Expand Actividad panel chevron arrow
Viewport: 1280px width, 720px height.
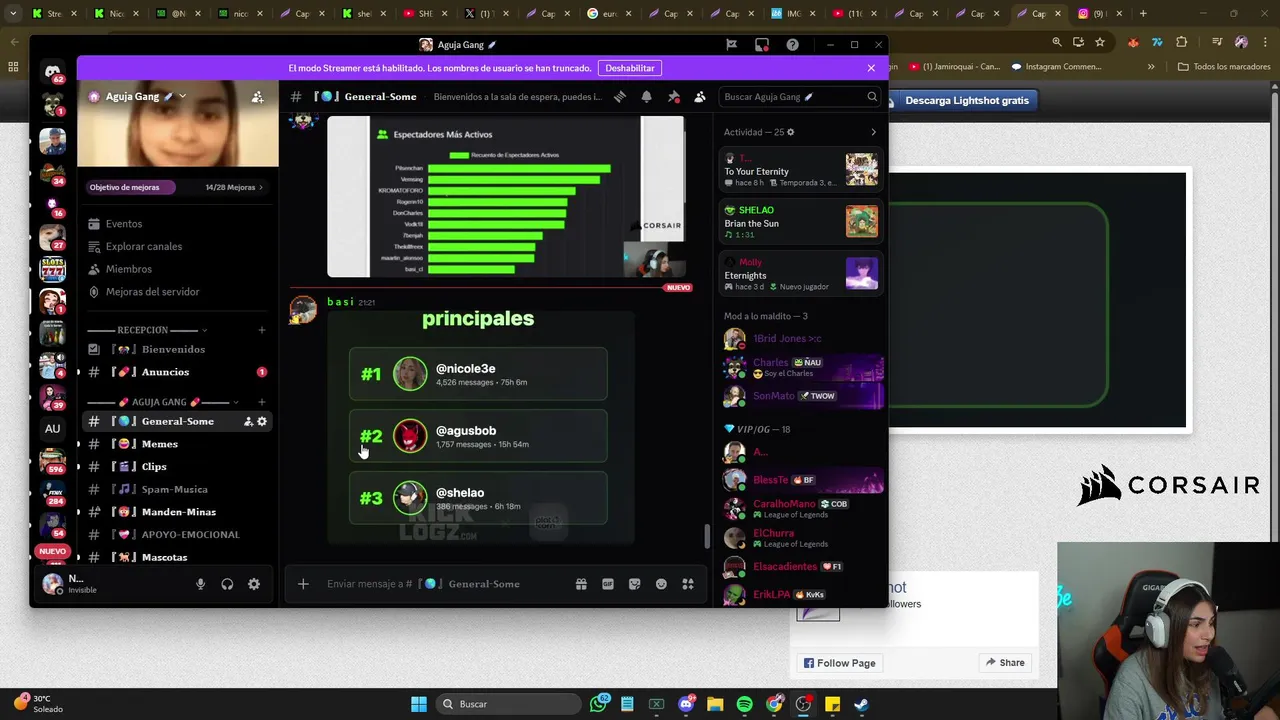pos(873,132)
